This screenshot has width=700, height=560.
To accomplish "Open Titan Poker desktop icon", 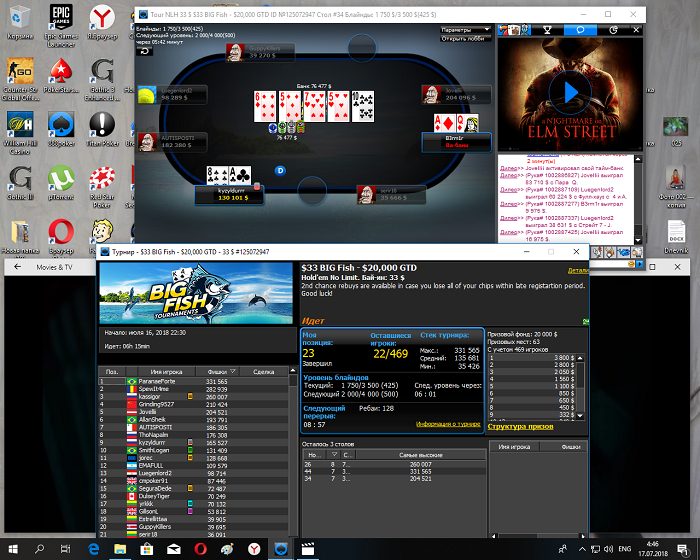I will click(102, 130).
